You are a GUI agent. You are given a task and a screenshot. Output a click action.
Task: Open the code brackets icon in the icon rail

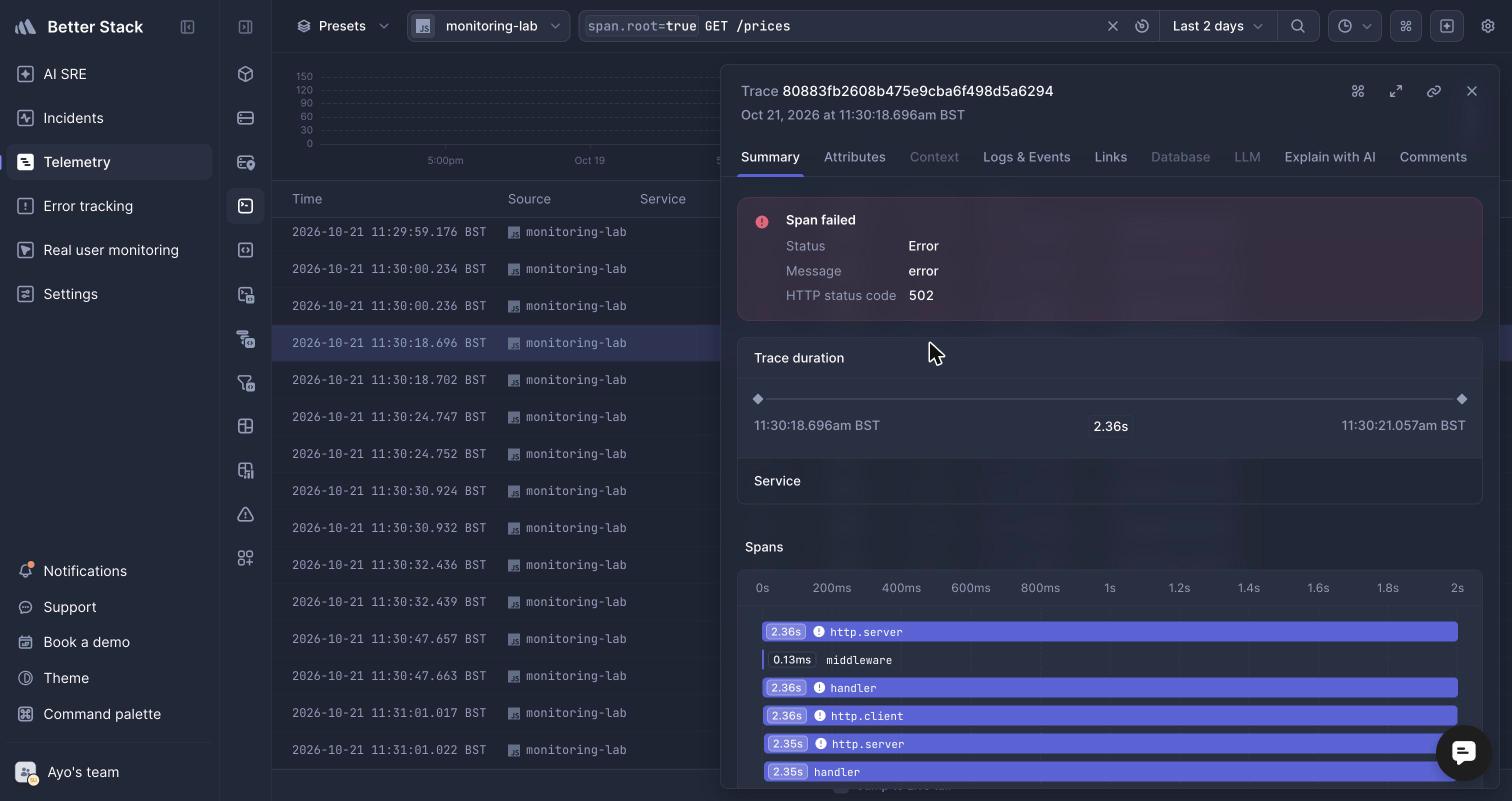[x=245, y=250]
